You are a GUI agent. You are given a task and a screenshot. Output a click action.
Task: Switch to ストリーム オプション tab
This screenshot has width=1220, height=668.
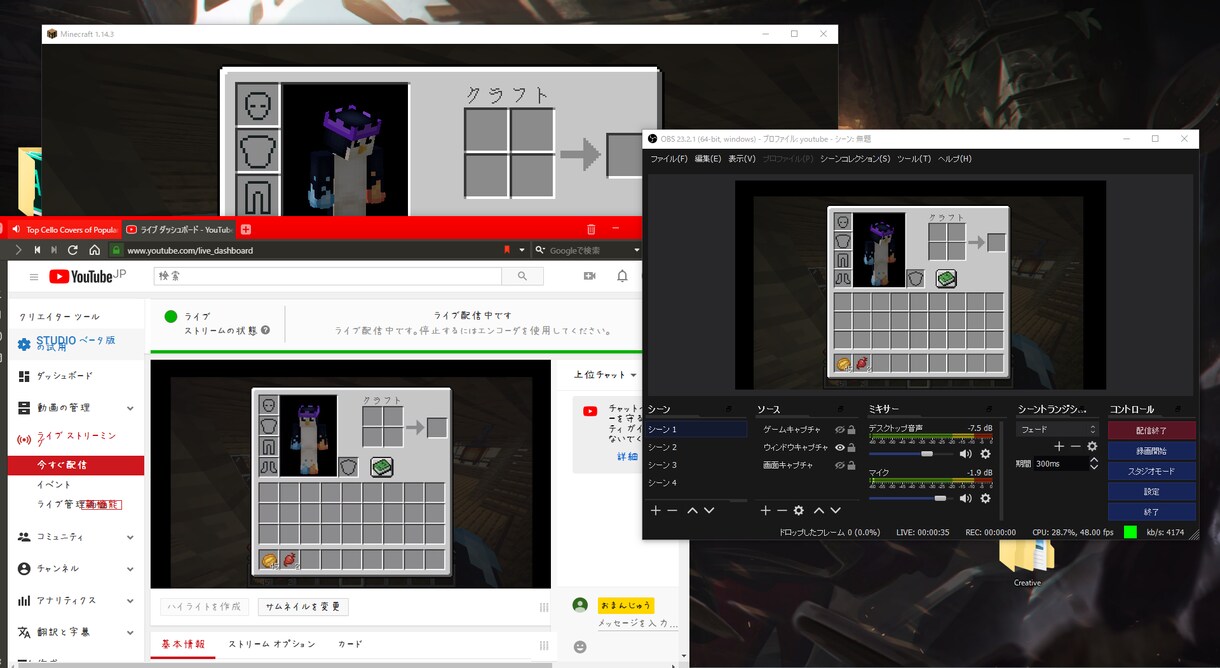click(272, 644)
